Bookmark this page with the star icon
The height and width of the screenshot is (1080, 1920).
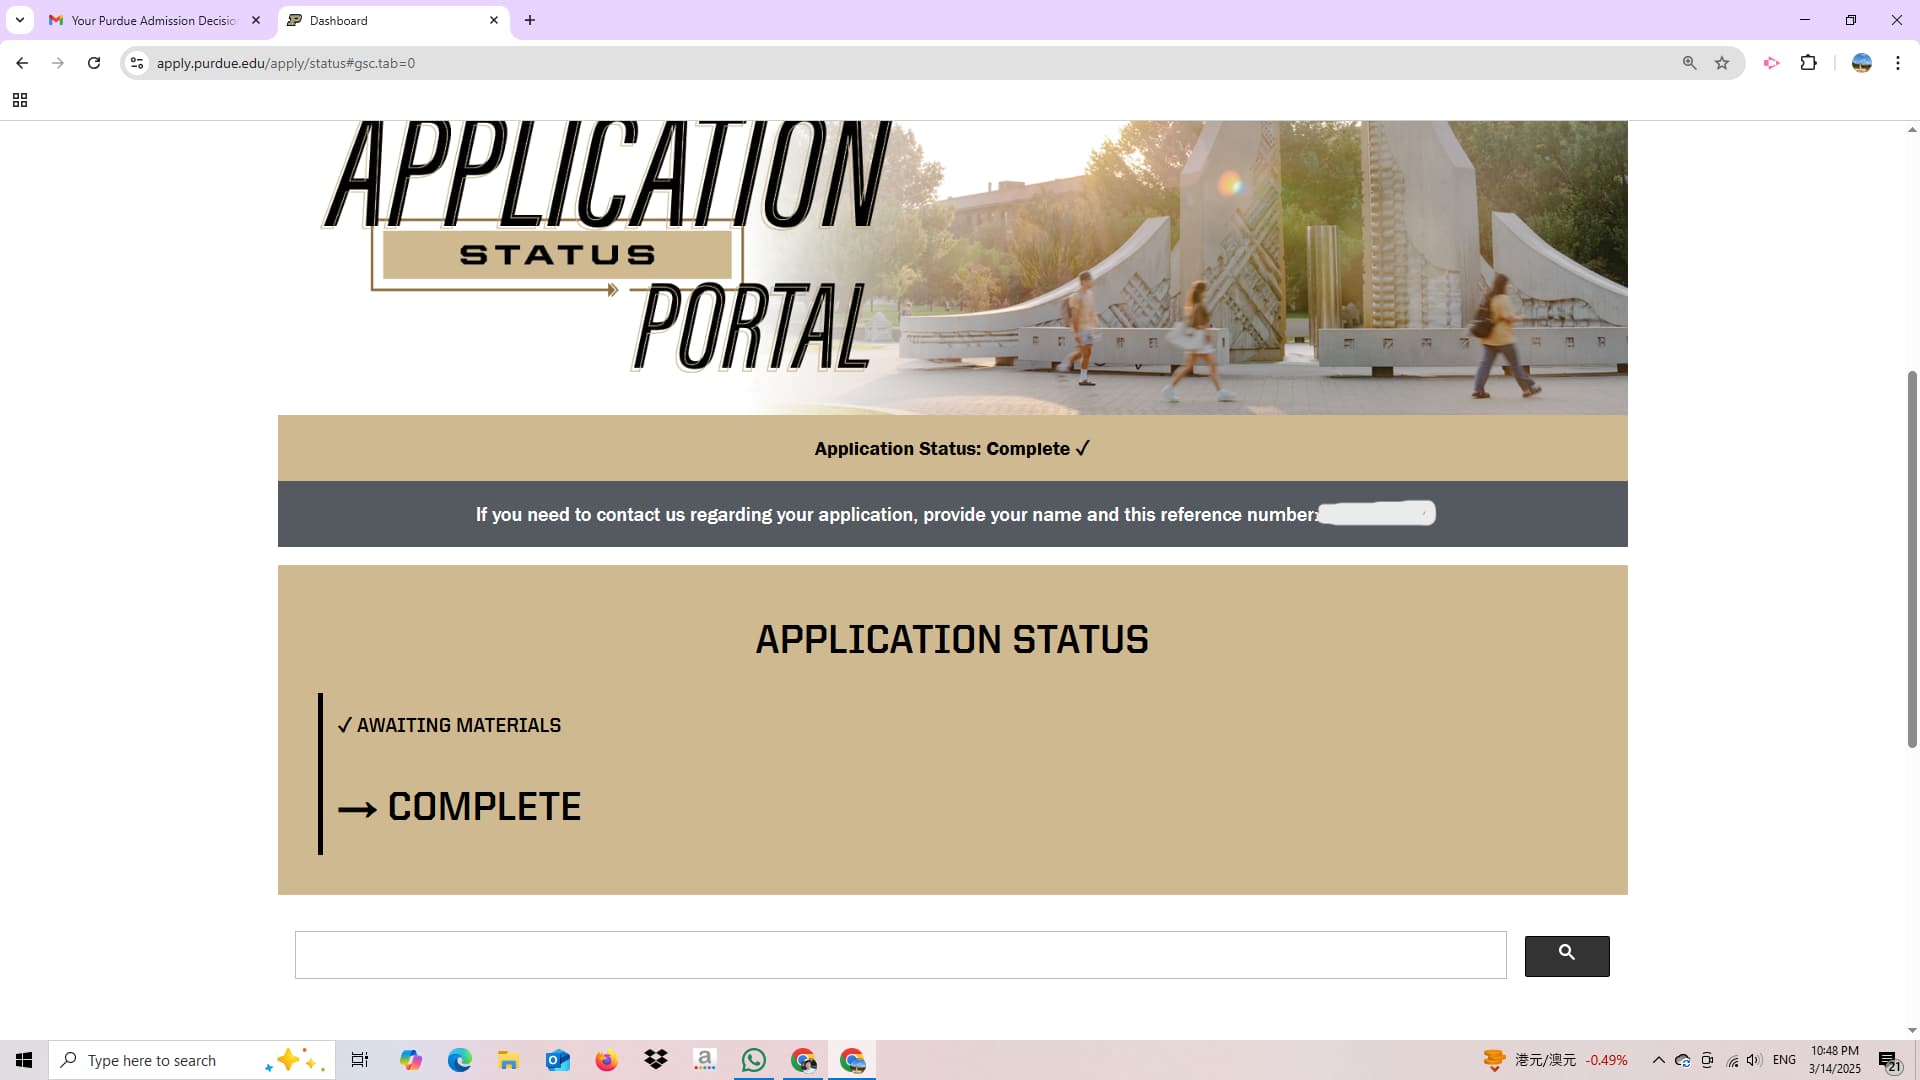pos(1722,63)
